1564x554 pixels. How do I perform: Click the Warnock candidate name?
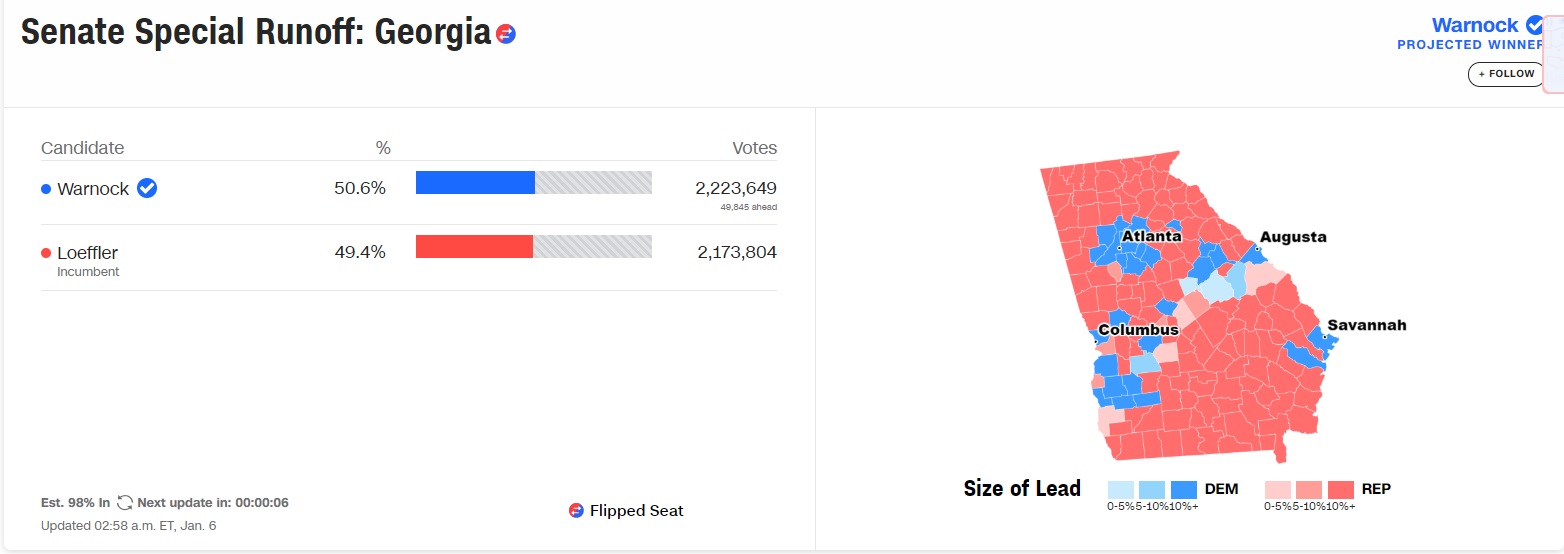(93, 189)
